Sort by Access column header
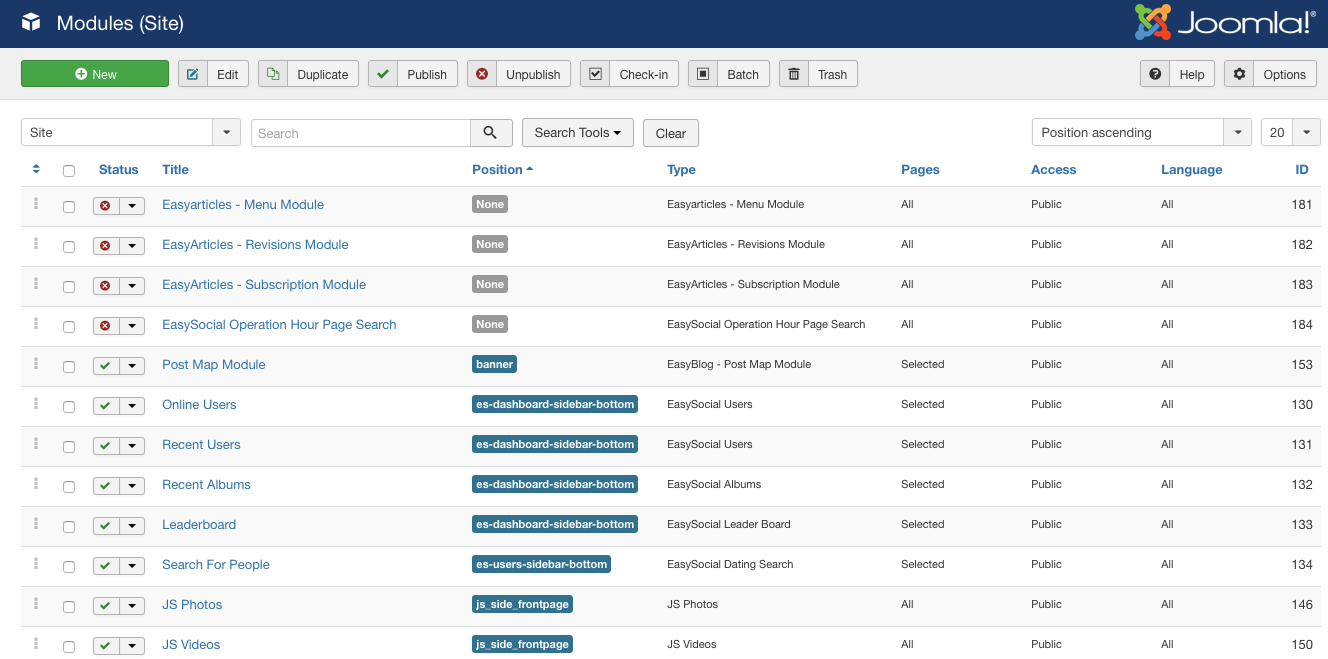The image size is (1328, 659). pyautogui.click(x=1053, y=170)
